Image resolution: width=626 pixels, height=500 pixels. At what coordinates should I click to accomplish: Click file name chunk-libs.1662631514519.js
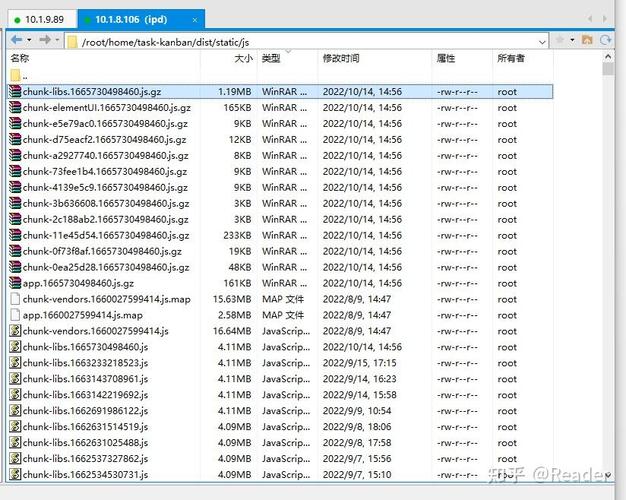[x=85, y=427]
